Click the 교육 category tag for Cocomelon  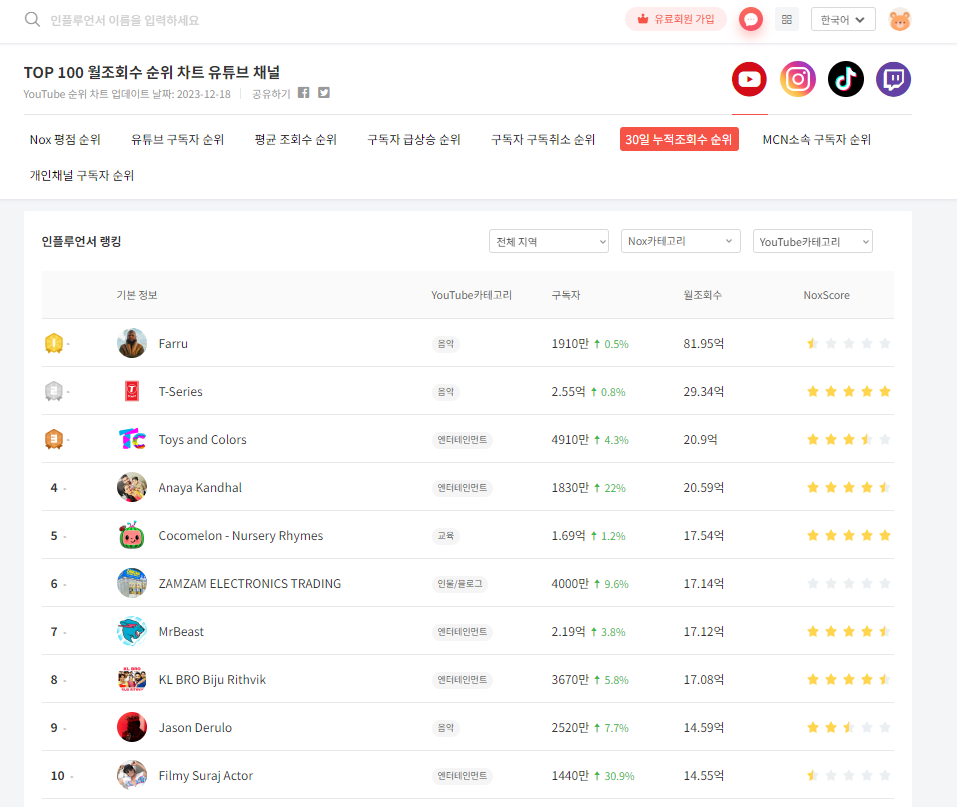(446, 536)
